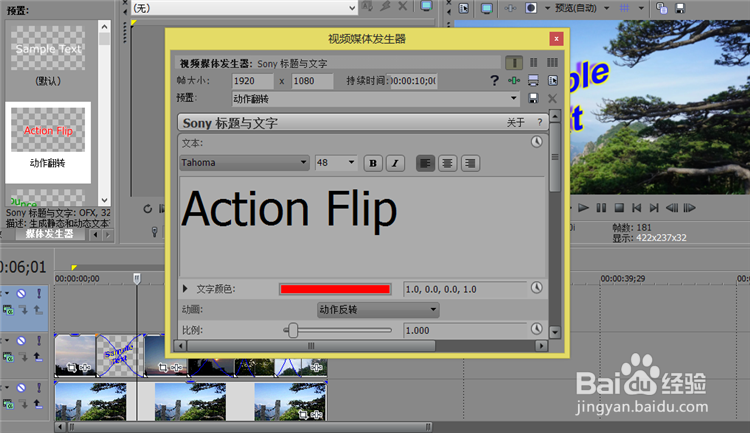This screenshot has height=433, width=750.
Task: Switch to the 媒体发生器 tab
Action: pyautogui.click(x=50, y=234)
